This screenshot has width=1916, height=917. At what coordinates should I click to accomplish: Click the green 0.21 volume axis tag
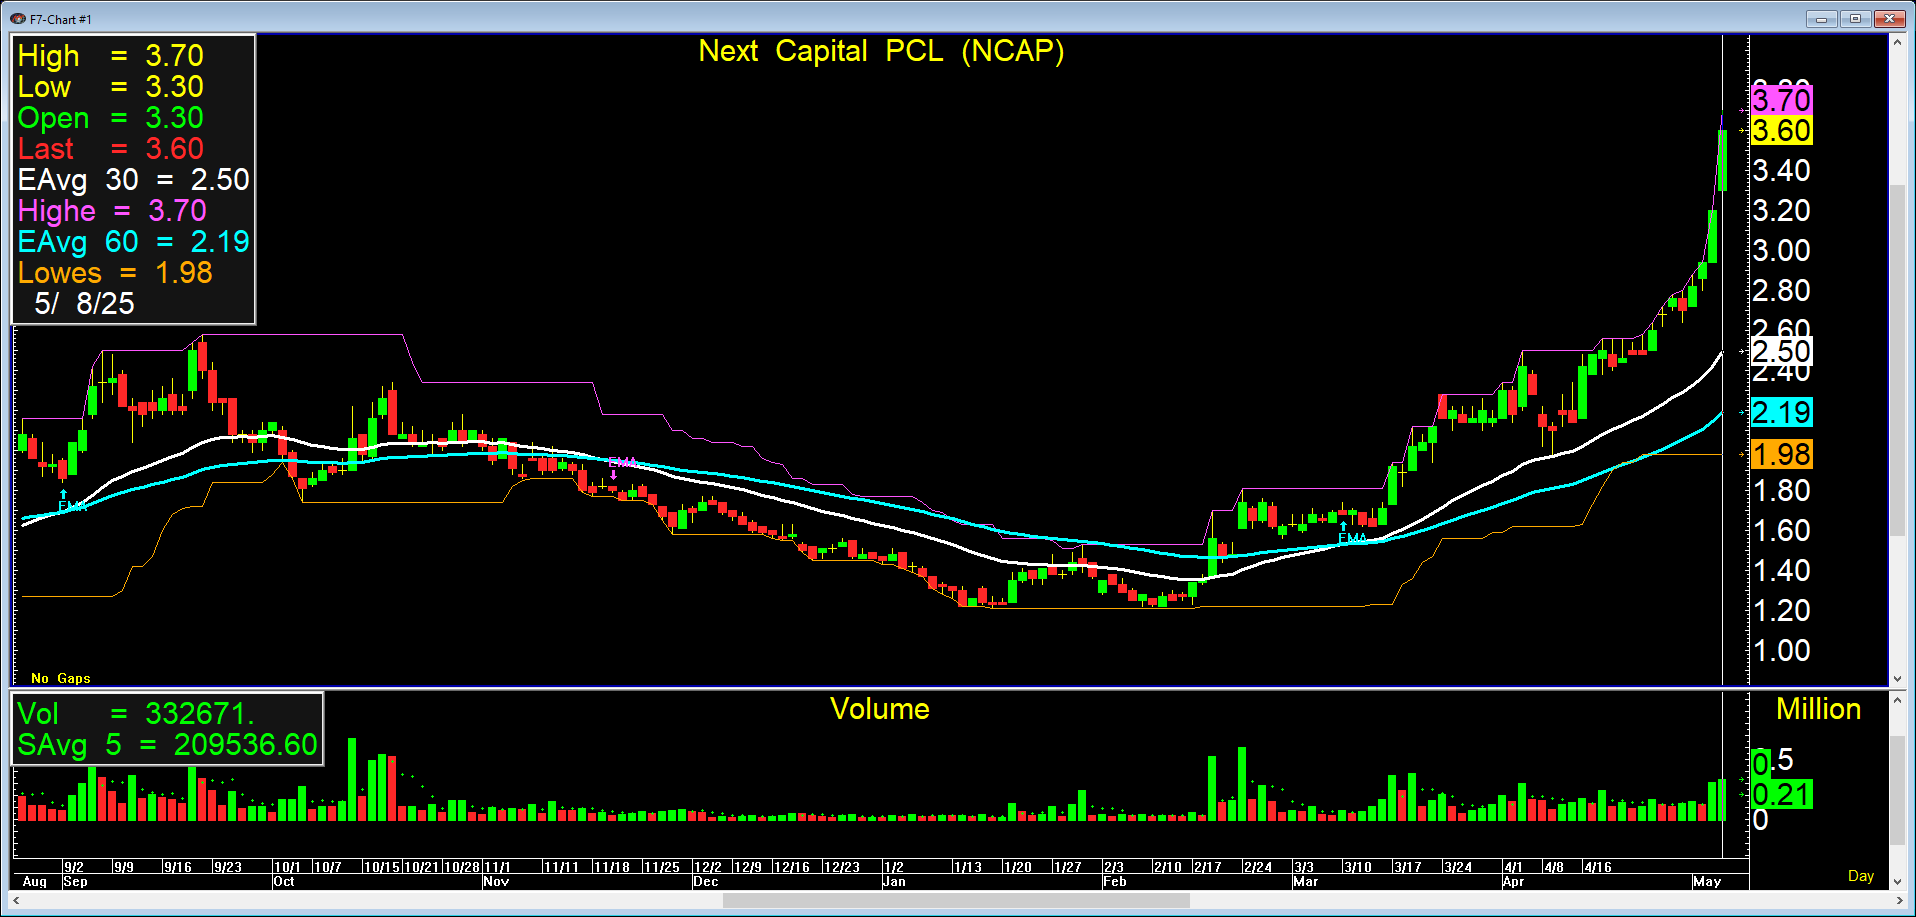pyautogui.click(x=1782, y=795)
